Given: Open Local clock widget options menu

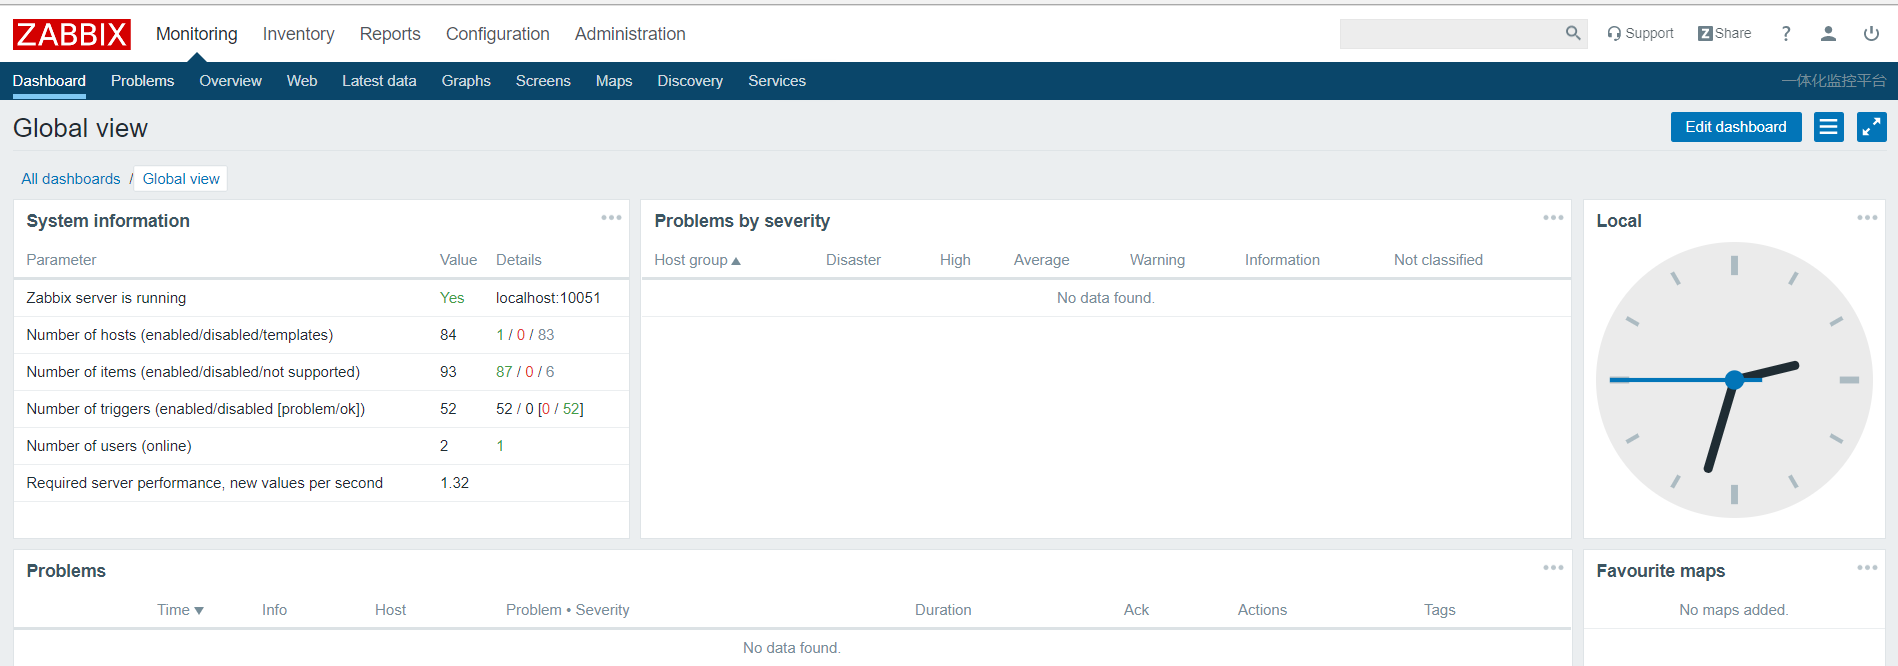Looking at the screenshot, I should 1866,218.
